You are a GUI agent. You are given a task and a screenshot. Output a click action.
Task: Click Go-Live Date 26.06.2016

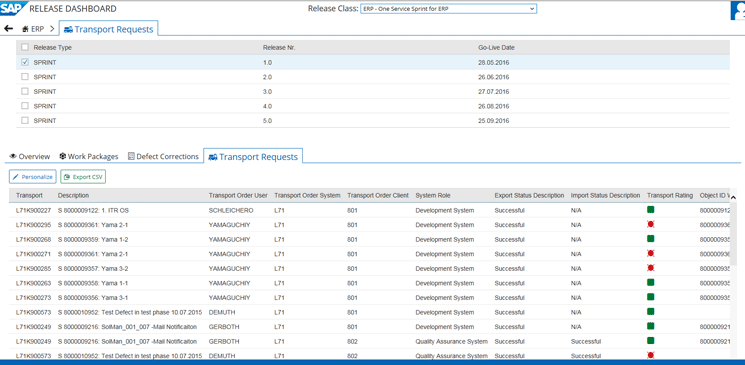coord(494,77)
